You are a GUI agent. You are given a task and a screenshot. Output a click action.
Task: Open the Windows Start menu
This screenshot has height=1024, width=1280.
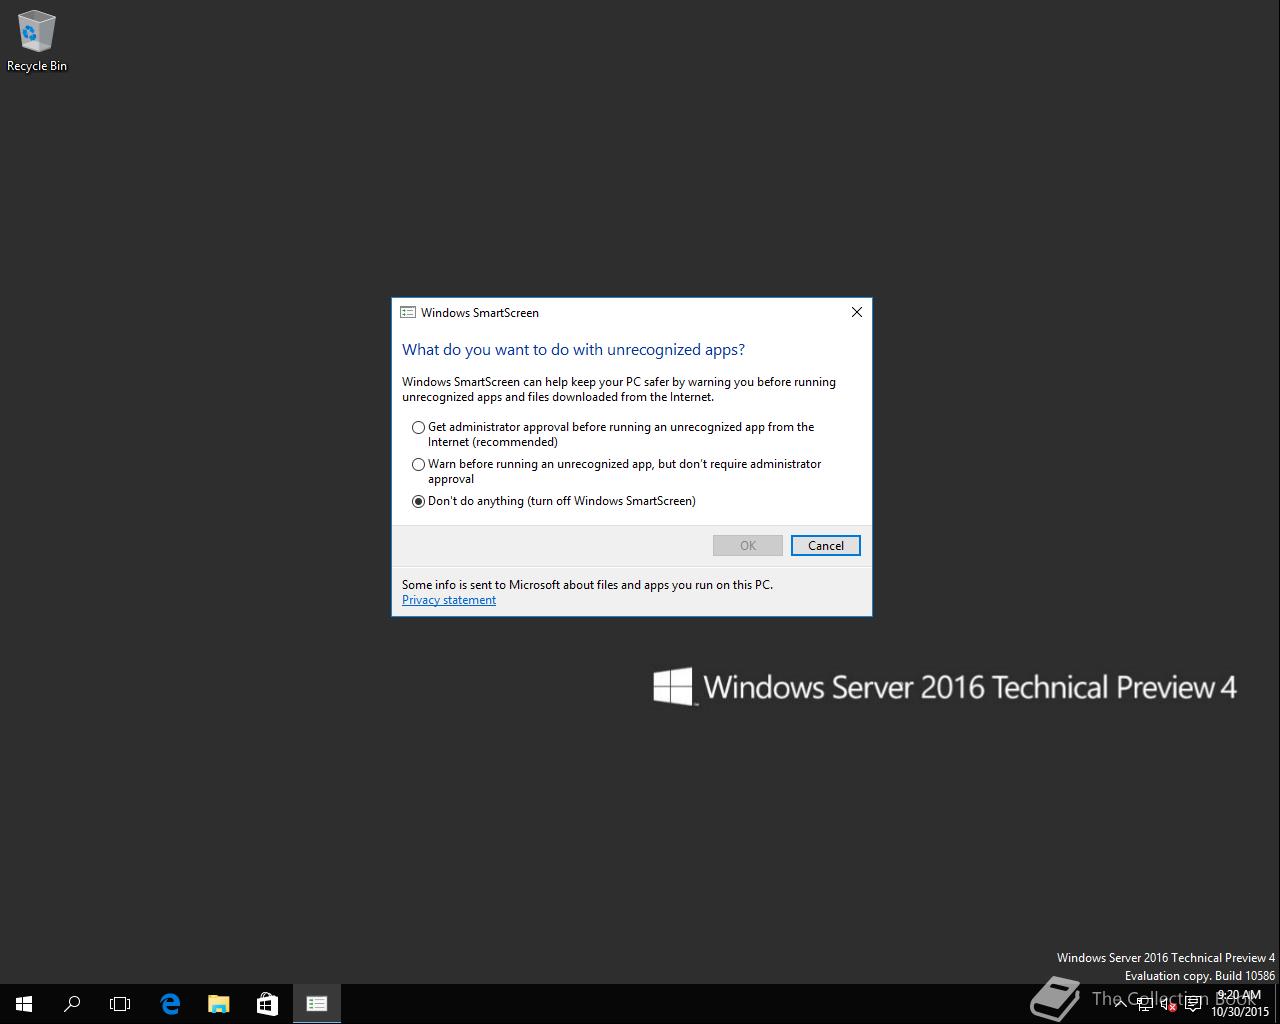pyautogui.click(x=24, y=1004)
